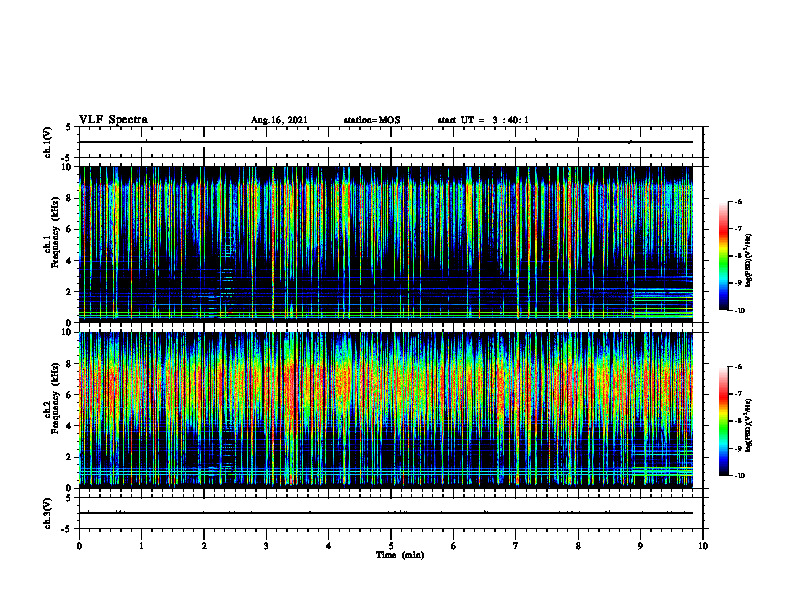This screenshot has width=792, height=612.
Task: Select the "-10" label on ch.2 colorbar
Action: click(x=739, y=476)
